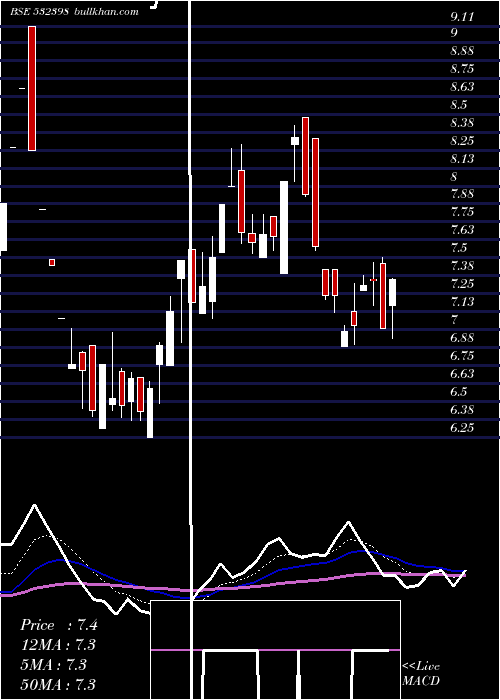Click the tall red candlestick near 9

pos(32,88)
